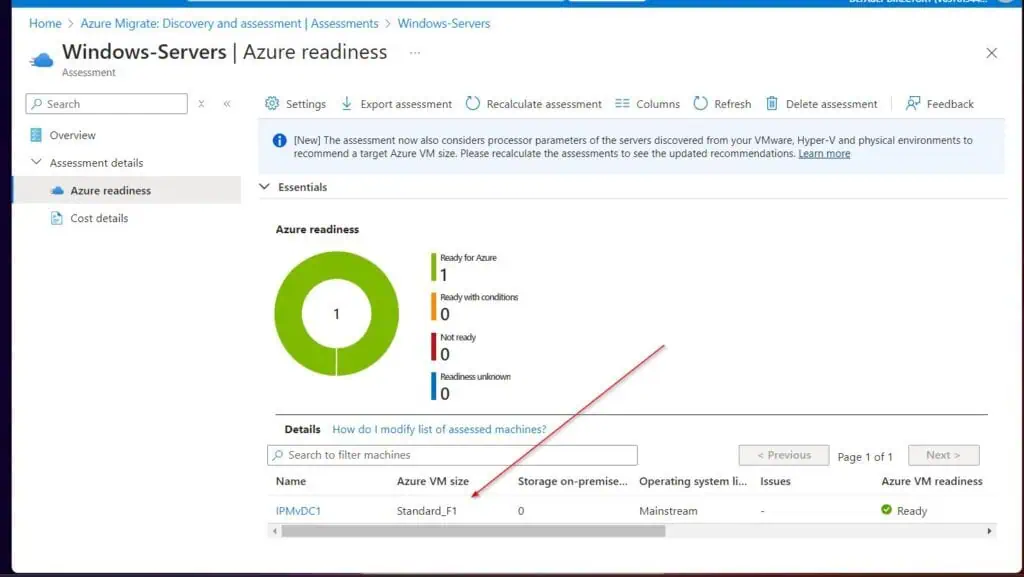Click Delete assessment label
1024x577 pixels.
tap(831, 104)
